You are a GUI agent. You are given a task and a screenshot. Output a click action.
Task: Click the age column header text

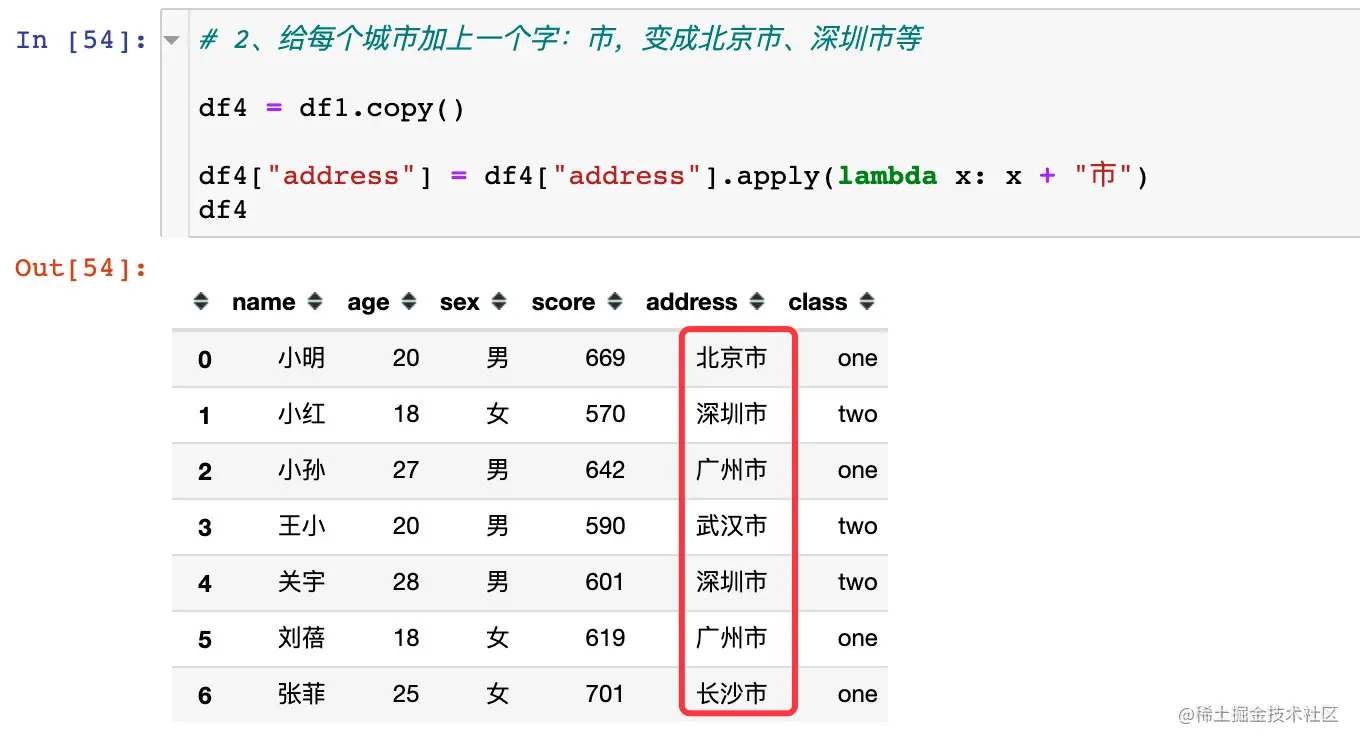(368, 303)
